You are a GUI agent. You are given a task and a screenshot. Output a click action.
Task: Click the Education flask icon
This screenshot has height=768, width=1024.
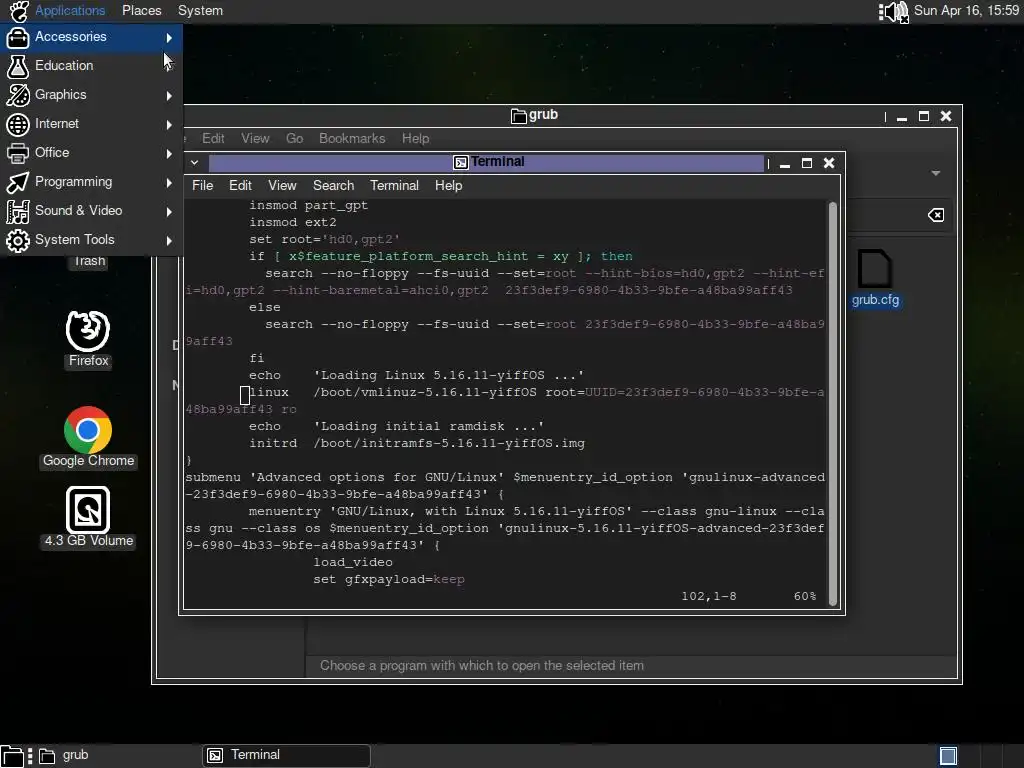pyautogui.click(x=18, y=66)
